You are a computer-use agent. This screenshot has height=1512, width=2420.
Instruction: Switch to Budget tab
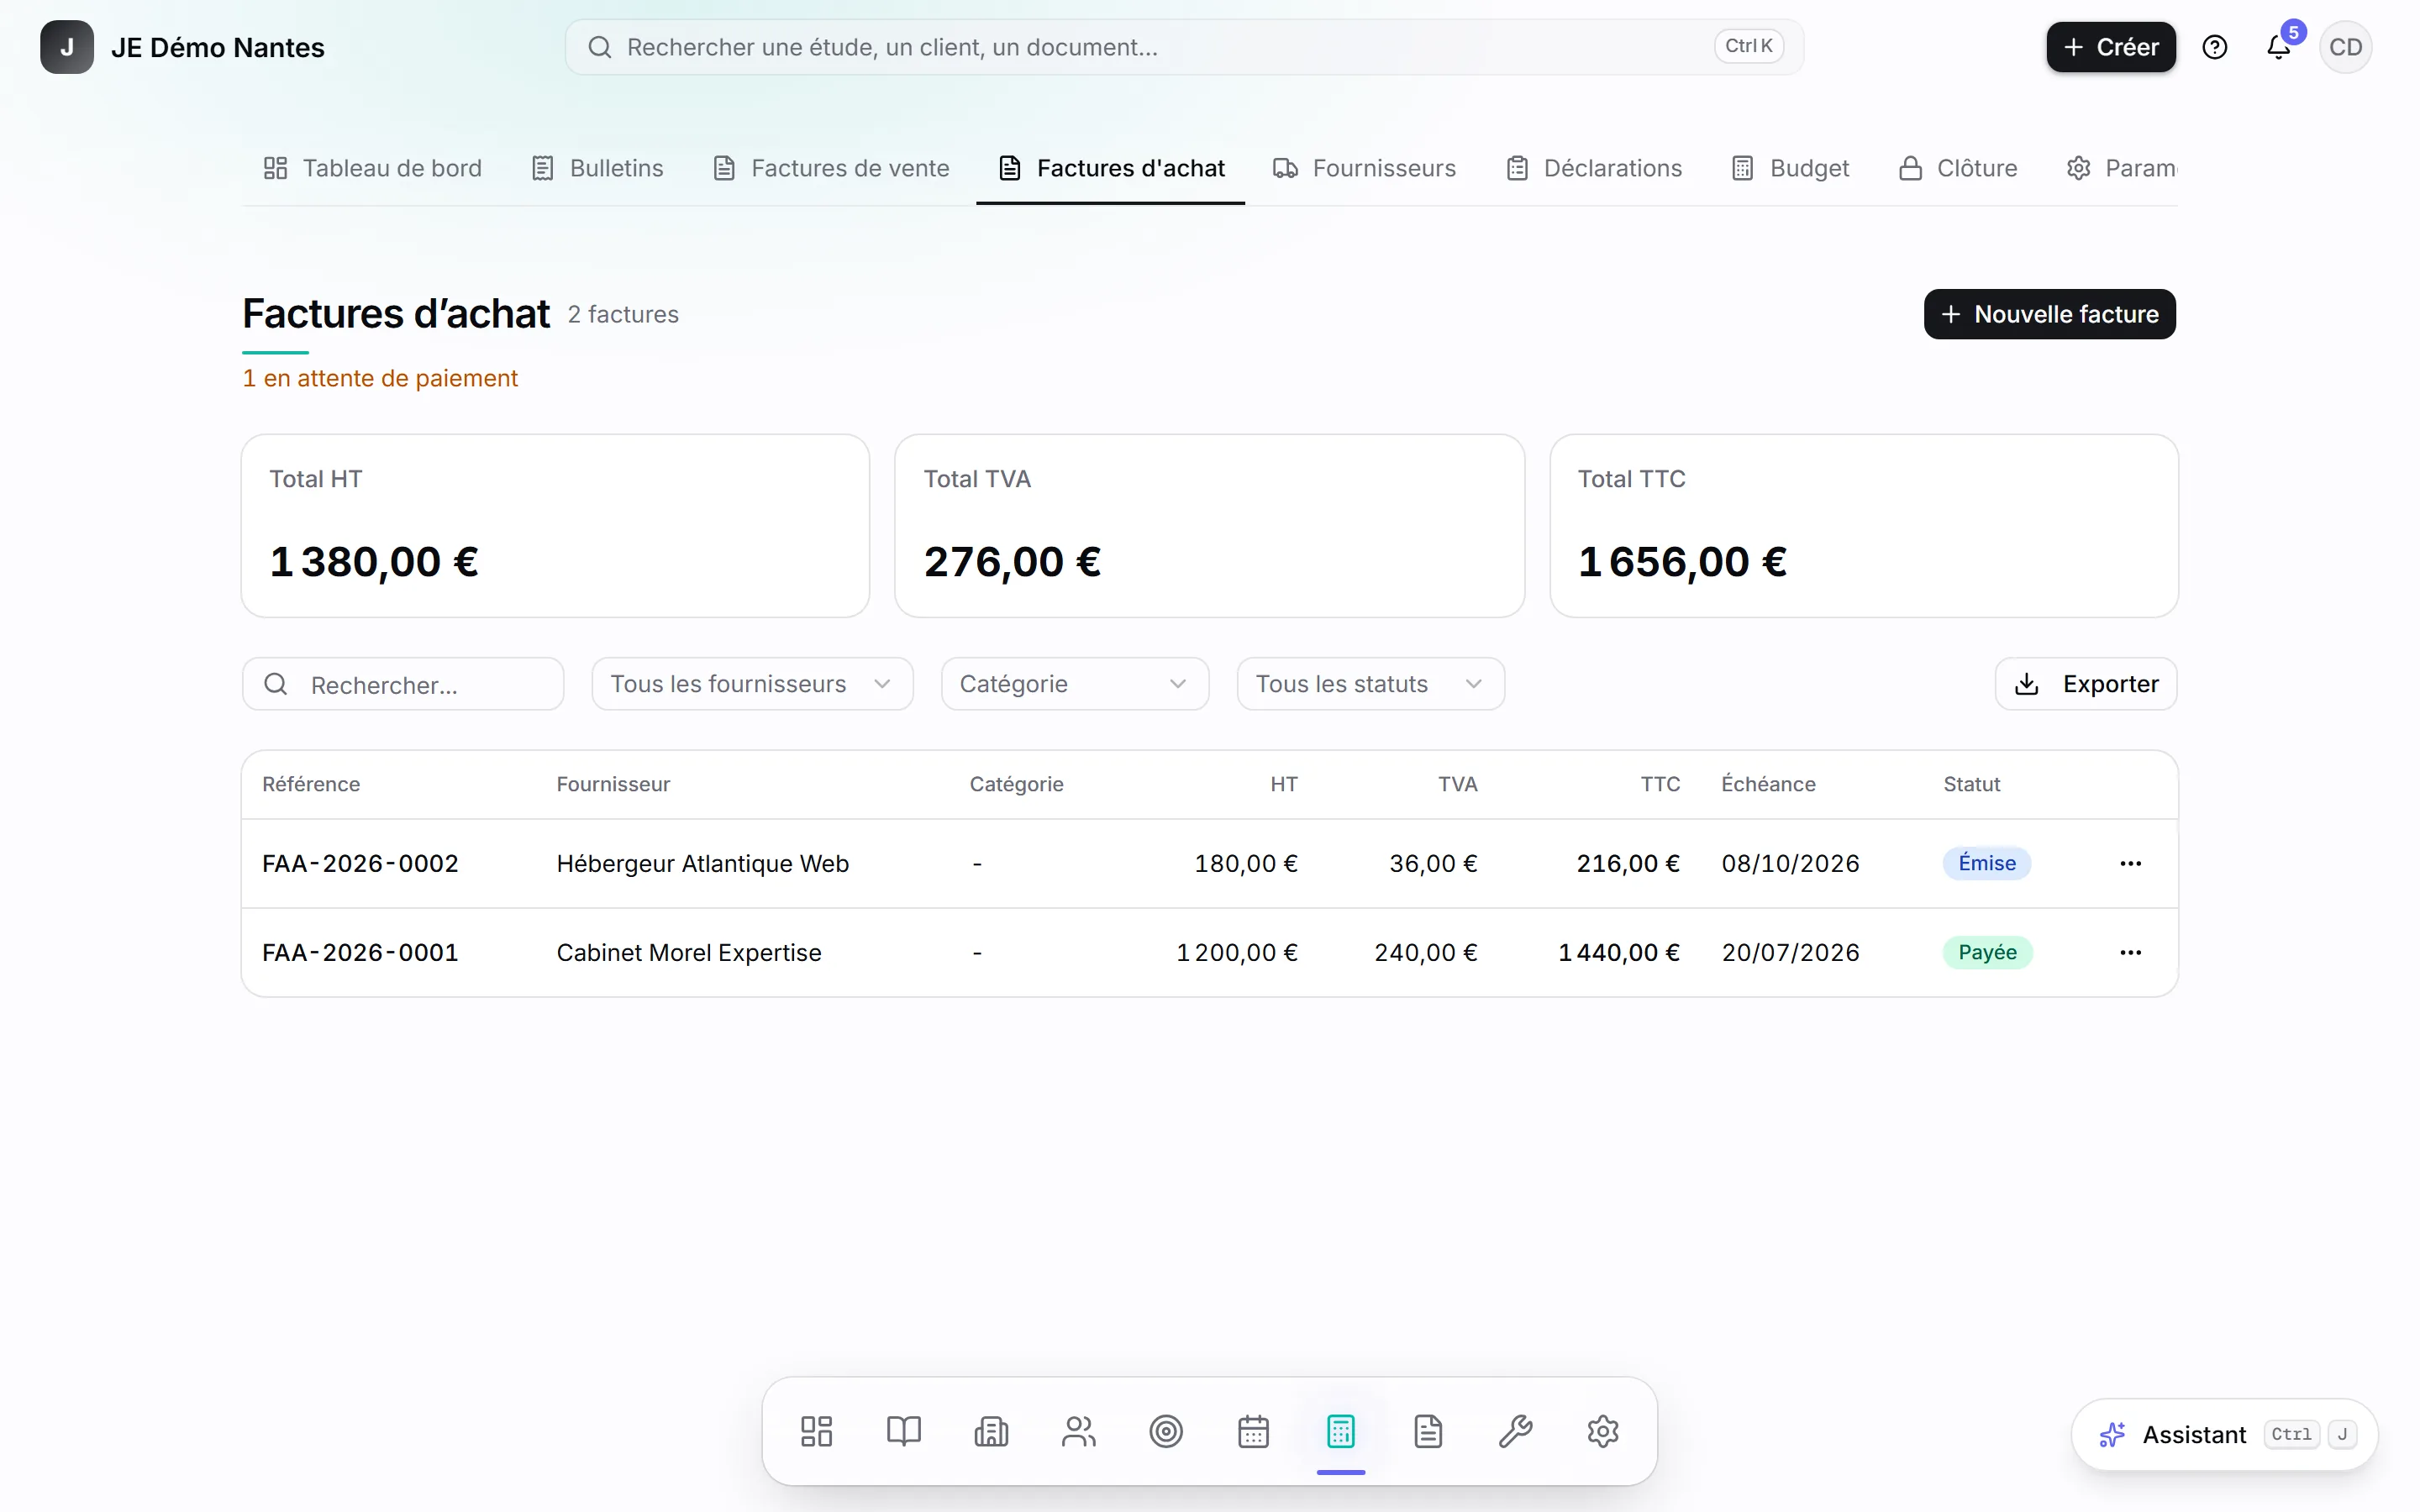[1791, 168]
